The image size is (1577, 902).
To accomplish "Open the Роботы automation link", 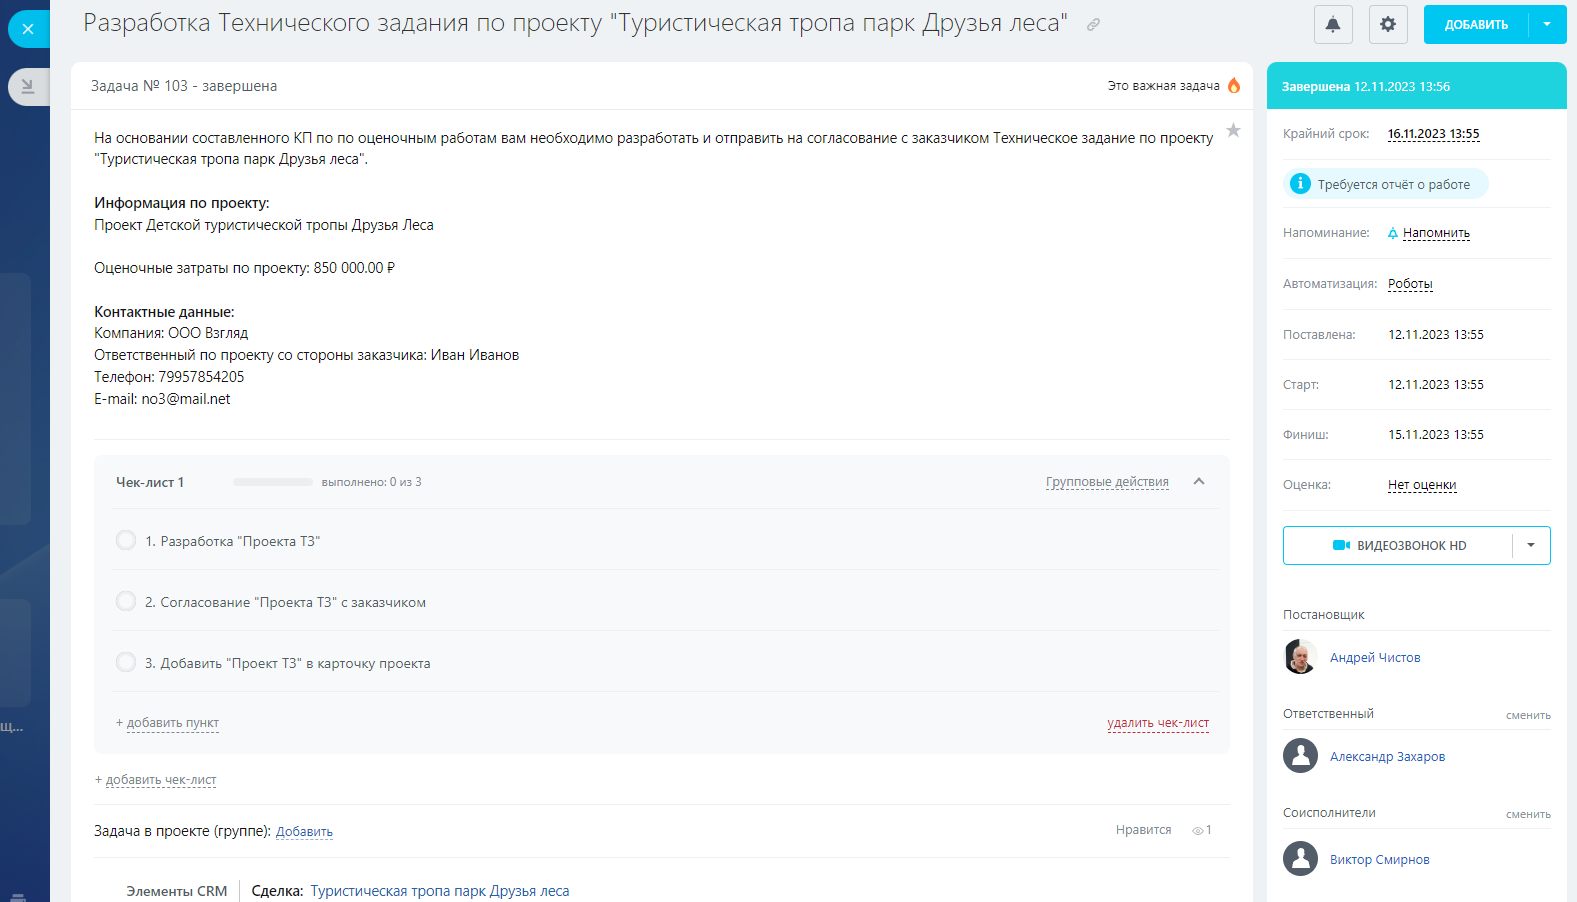I will tap(1410, 284).
